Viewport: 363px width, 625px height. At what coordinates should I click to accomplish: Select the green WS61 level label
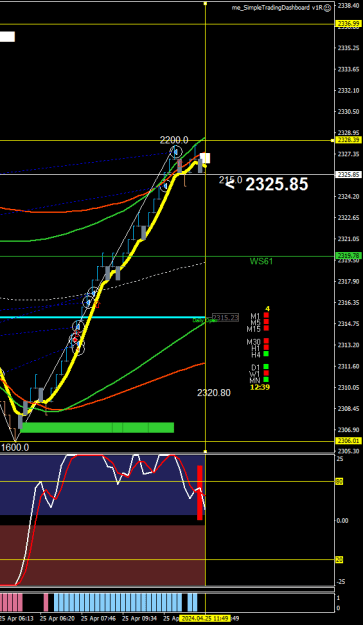[x=261, y=261]
